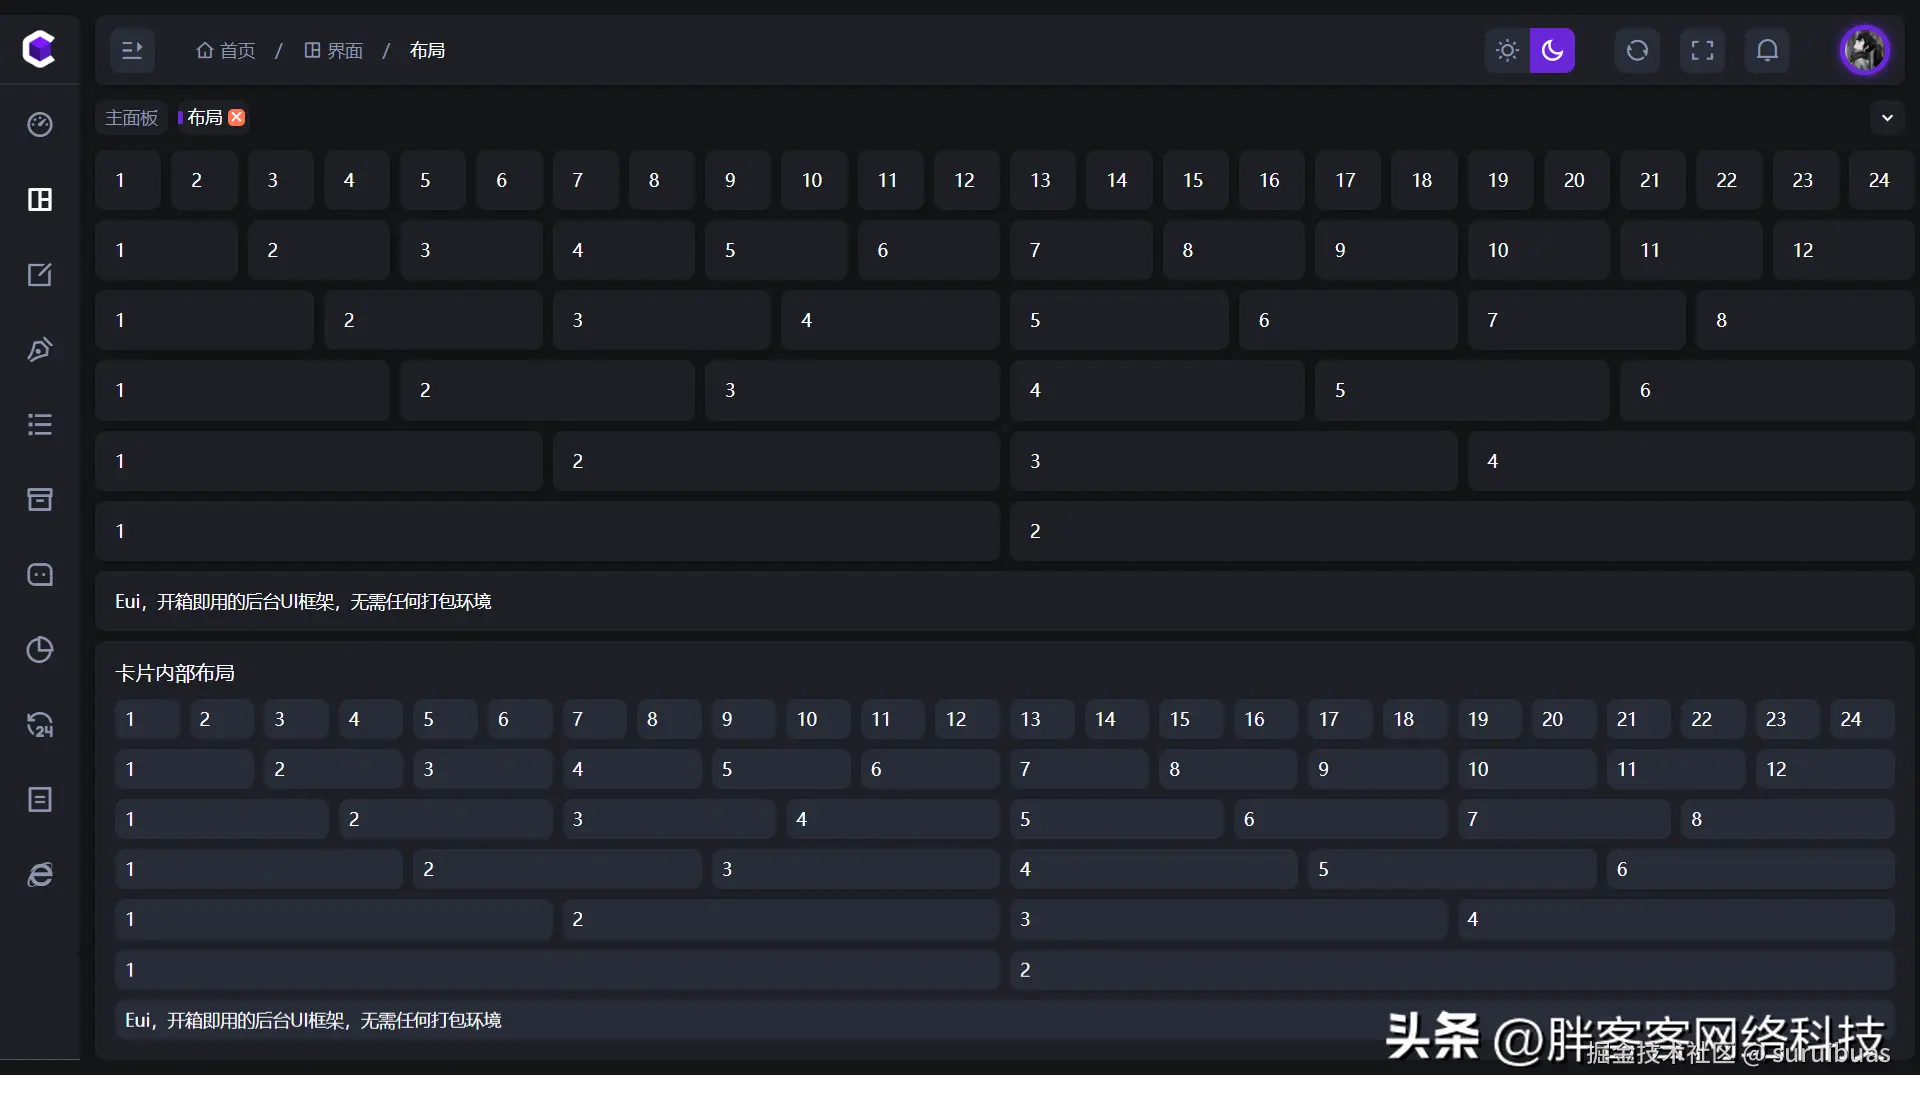Collapse the sidebar menu toggle
Image resolution: width=1920 pixels, height=1096 pixels.
point(132,50)
